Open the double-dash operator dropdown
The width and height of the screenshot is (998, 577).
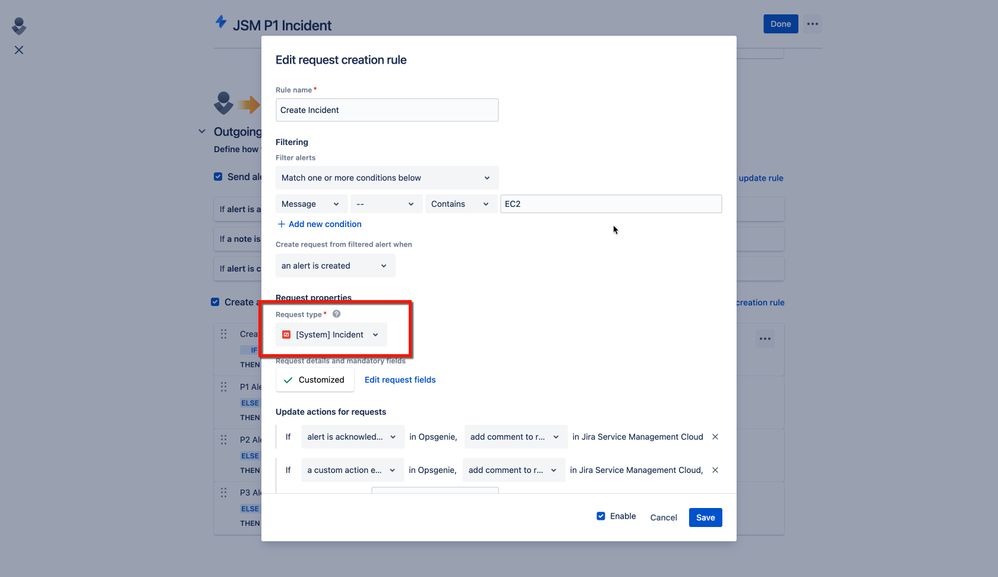[386, 204]
